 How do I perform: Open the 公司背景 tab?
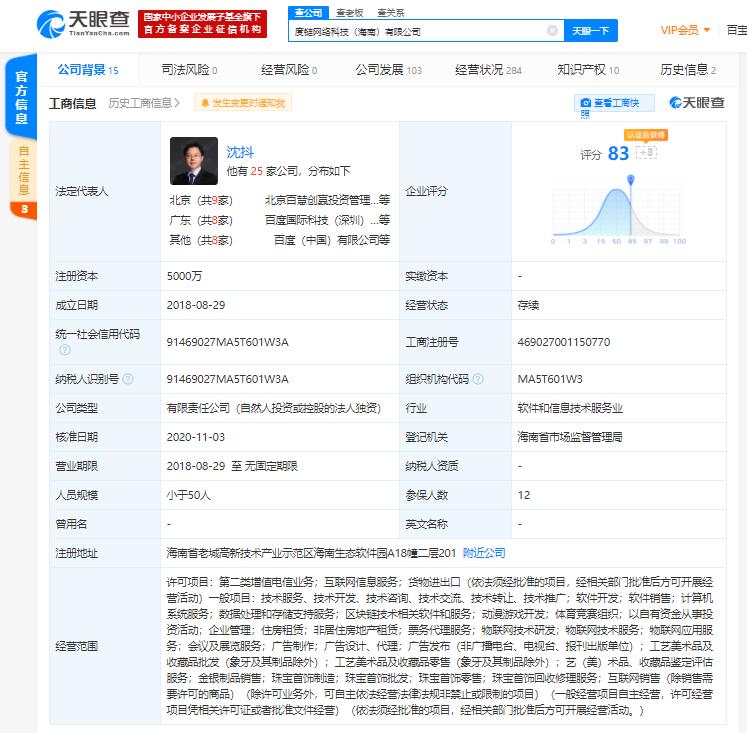pos(88,70)
